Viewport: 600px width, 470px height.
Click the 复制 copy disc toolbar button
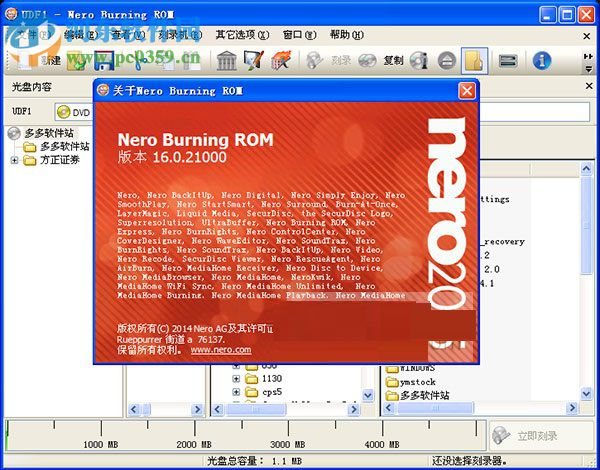pyautogui.click(x=381, y=60)
